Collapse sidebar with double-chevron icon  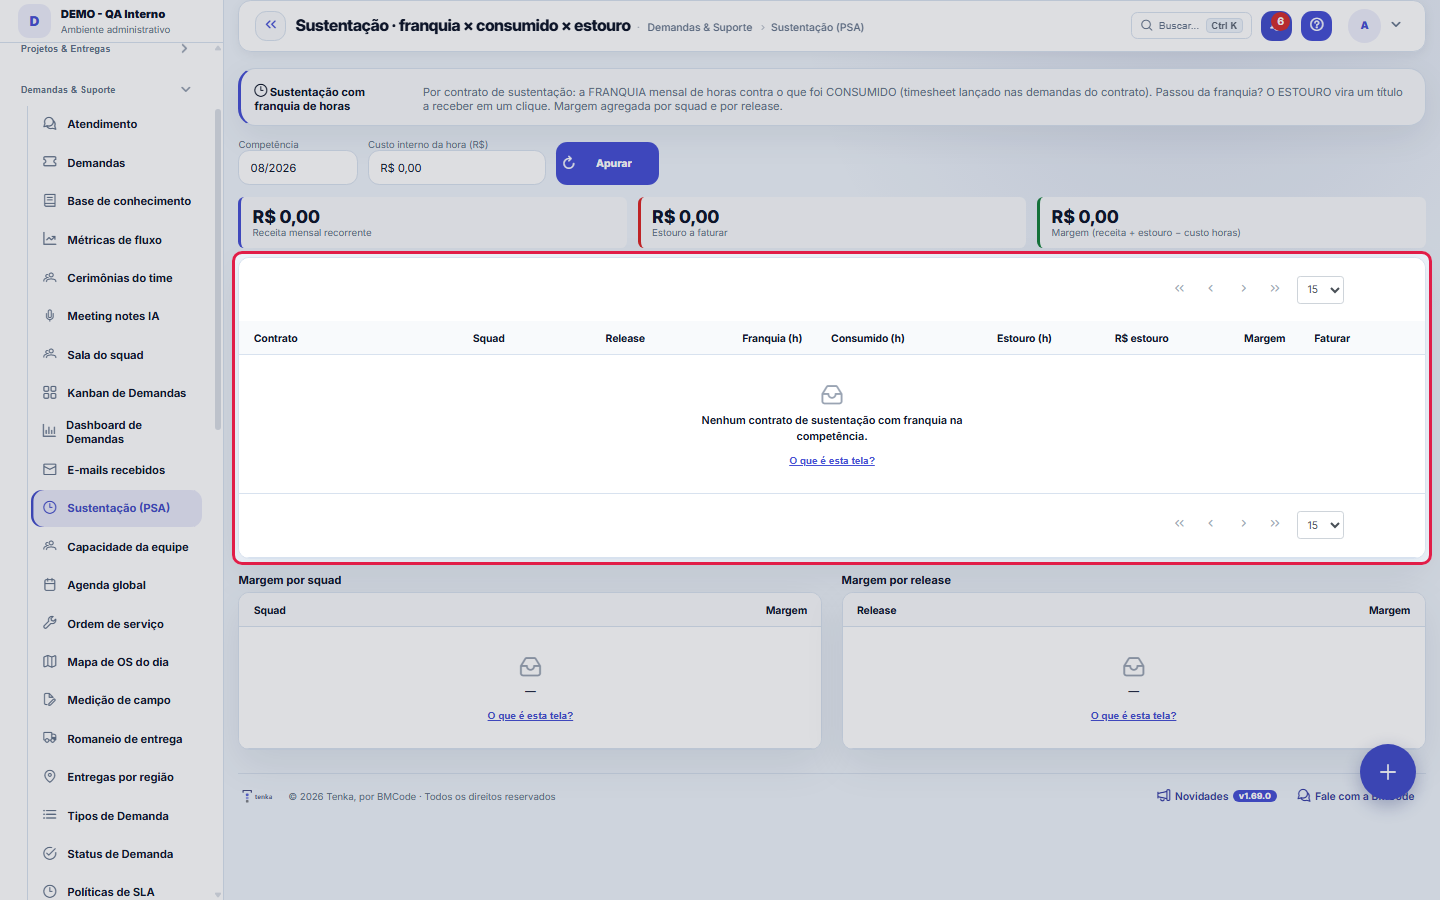270,25
